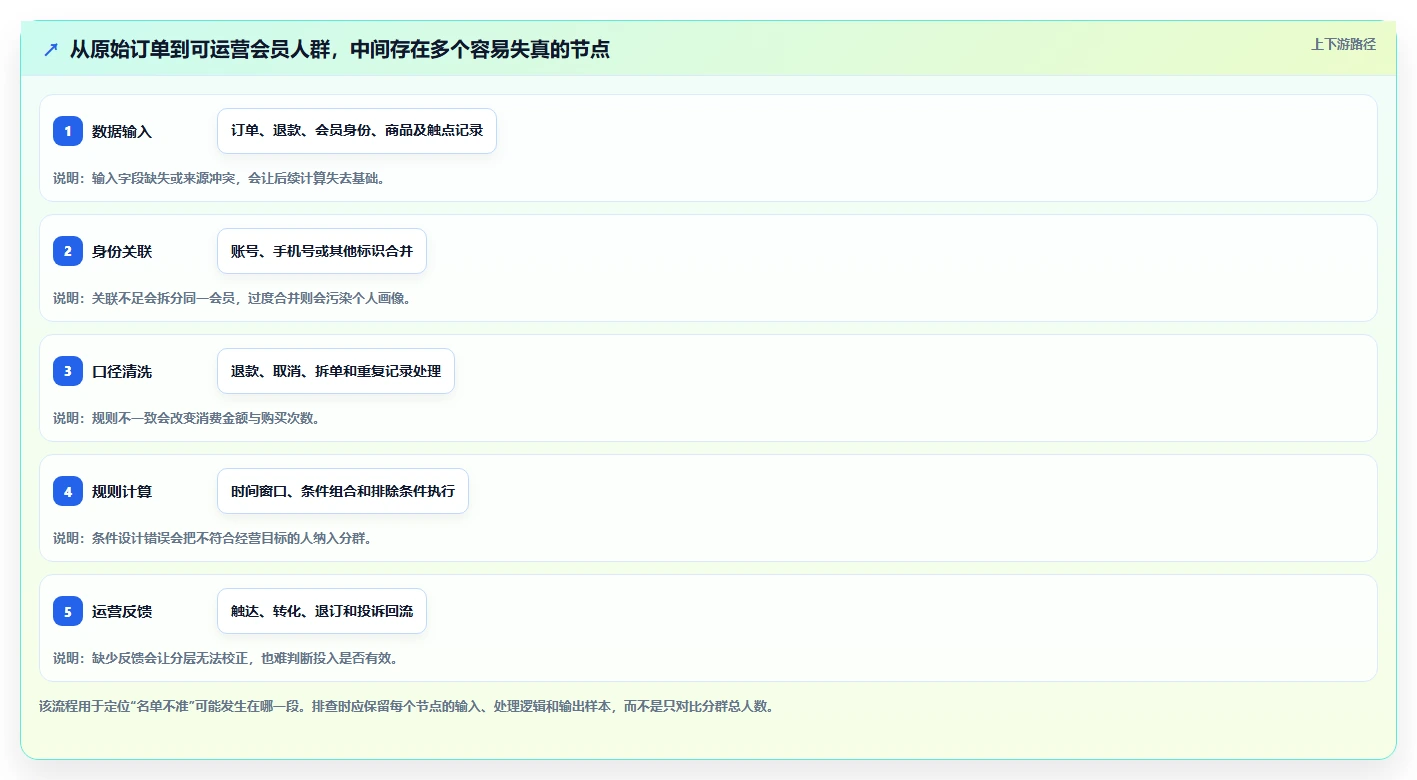Select step number 2 badge for 身份关联
This screenshot has height=780, width=1417.
68,251
